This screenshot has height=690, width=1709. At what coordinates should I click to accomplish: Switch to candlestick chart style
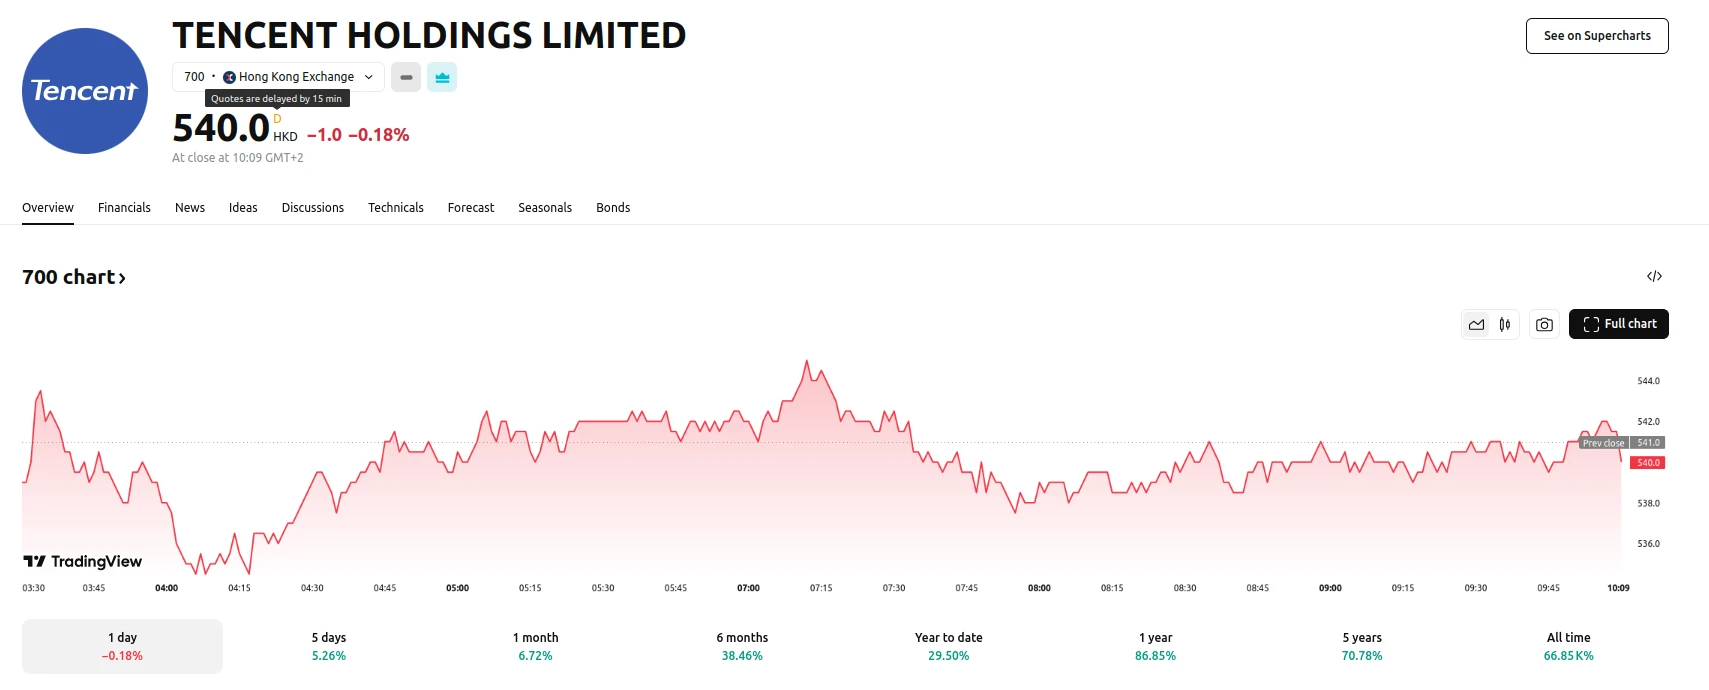[x=1505, y=324]
